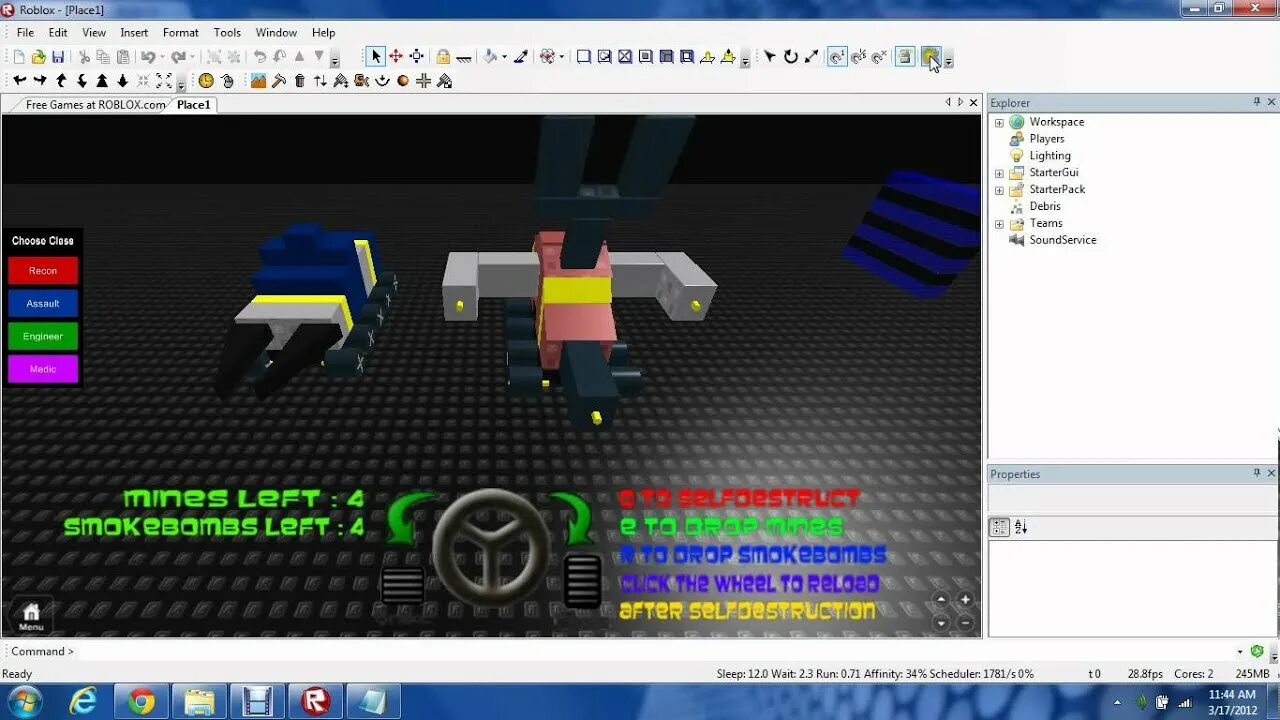Viewport: 1280px width, 720px height.
Task: Click the circular Rotate arrow tool
Action: 791,57
